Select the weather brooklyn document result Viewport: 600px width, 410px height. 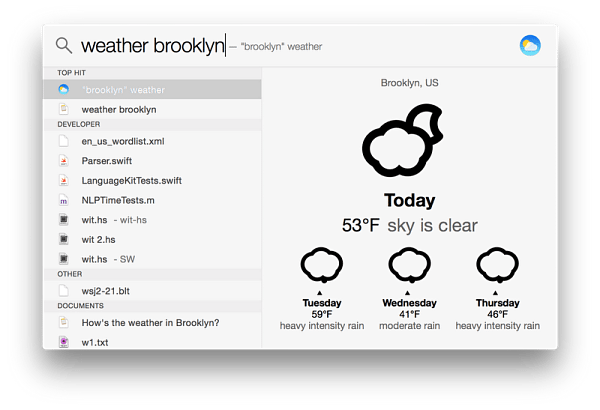coord(152,109)
